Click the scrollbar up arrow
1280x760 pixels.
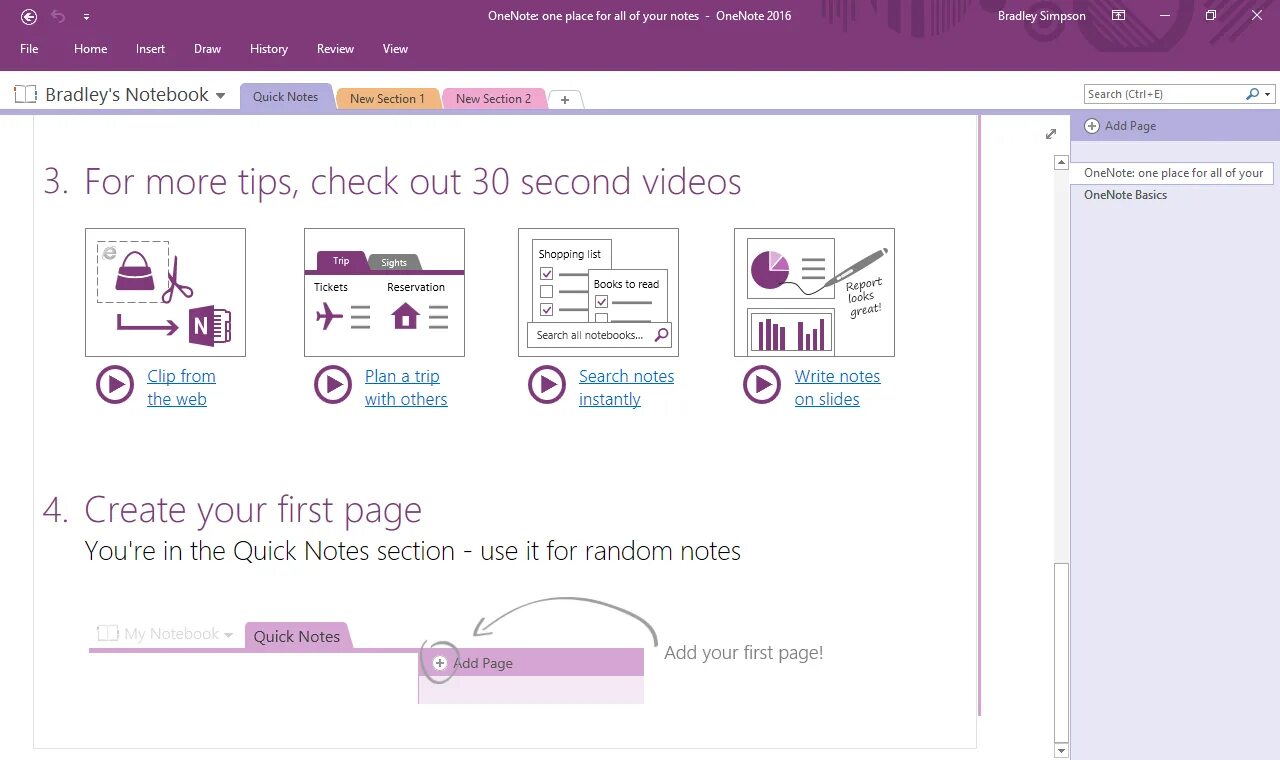pos(1061,162)
